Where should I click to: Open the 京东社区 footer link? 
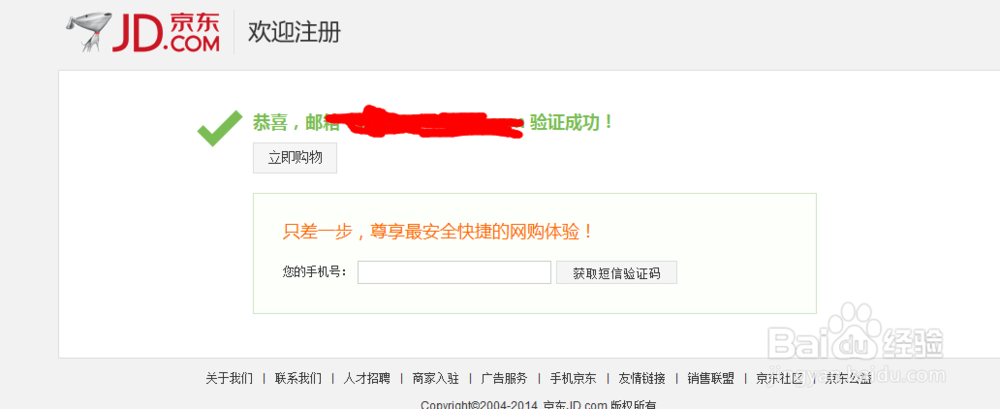(x=779, y=378)
